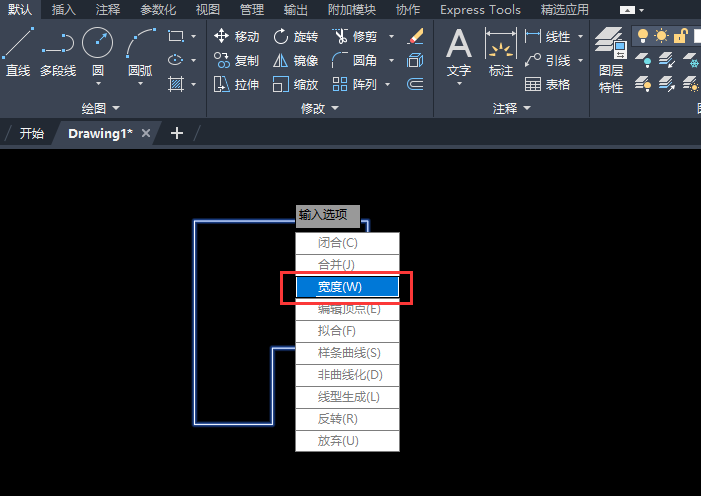This screenshot has height=496, width=701.
Task: Add a Linear (线性) dimension
Action: [548, 36]
